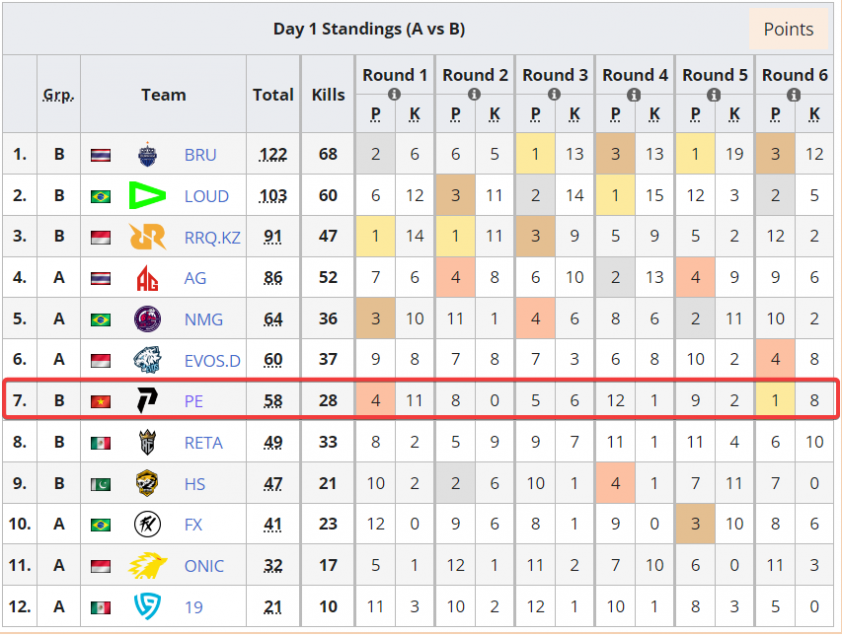Click the Grp. column header abbreviation
The height and width of the screenshot is (635, 842).
point(59,95)
